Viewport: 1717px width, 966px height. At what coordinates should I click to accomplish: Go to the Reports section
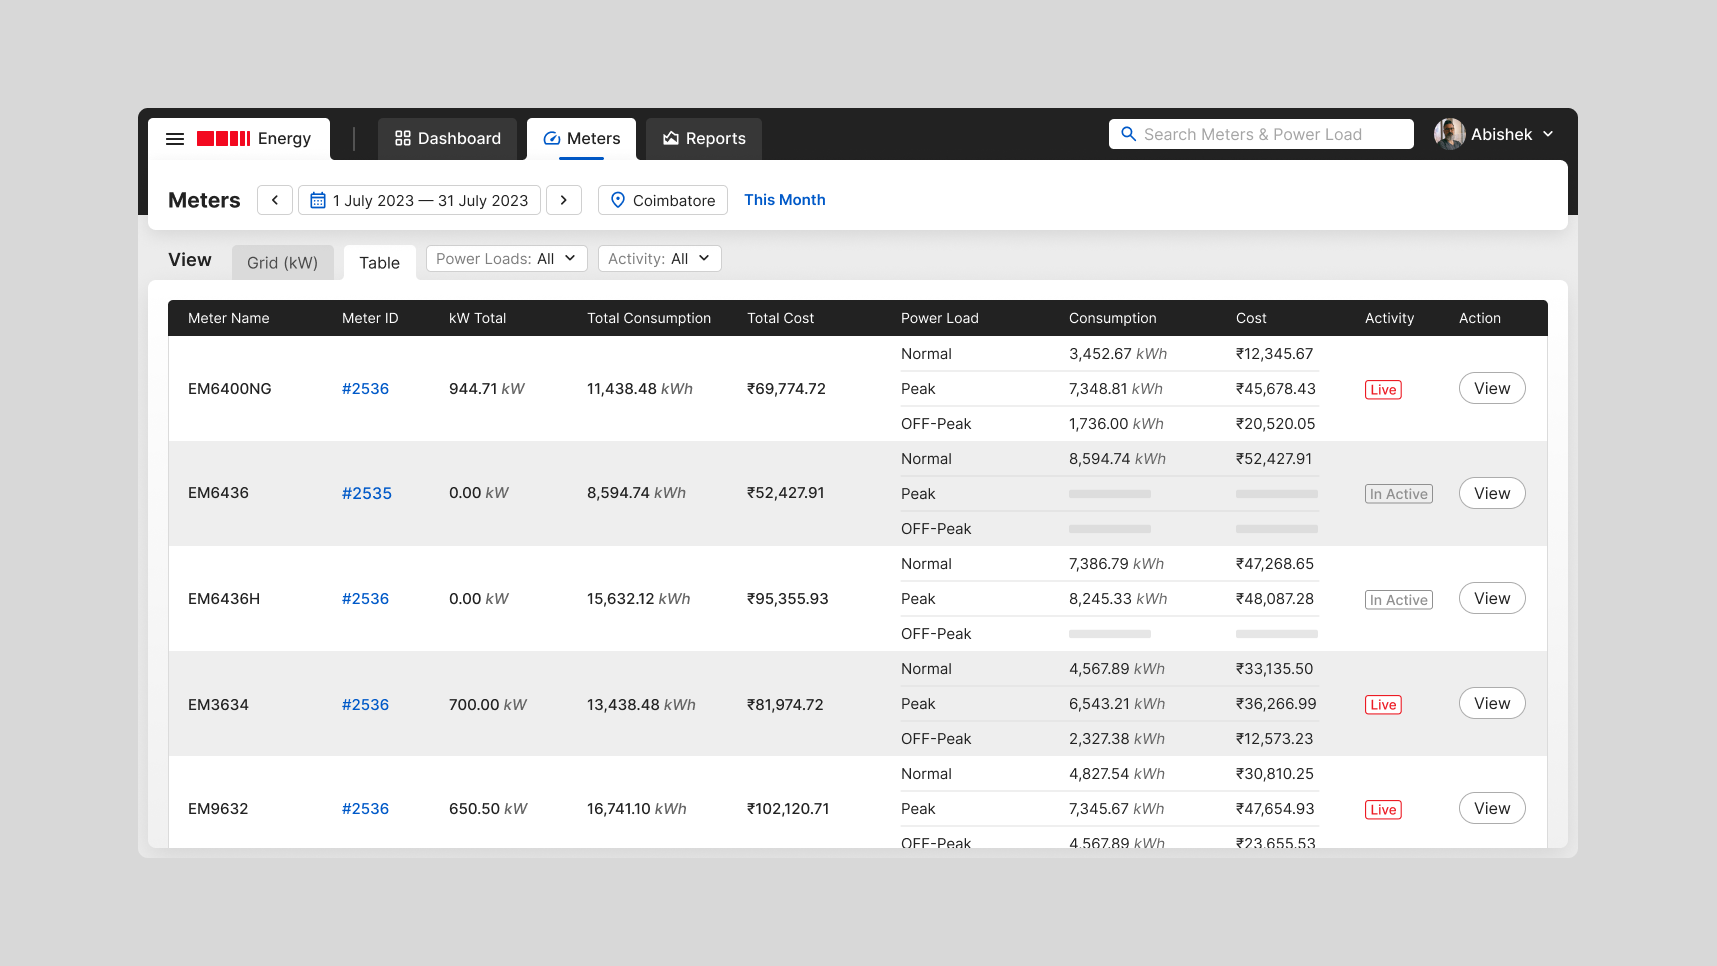point(703,138)
